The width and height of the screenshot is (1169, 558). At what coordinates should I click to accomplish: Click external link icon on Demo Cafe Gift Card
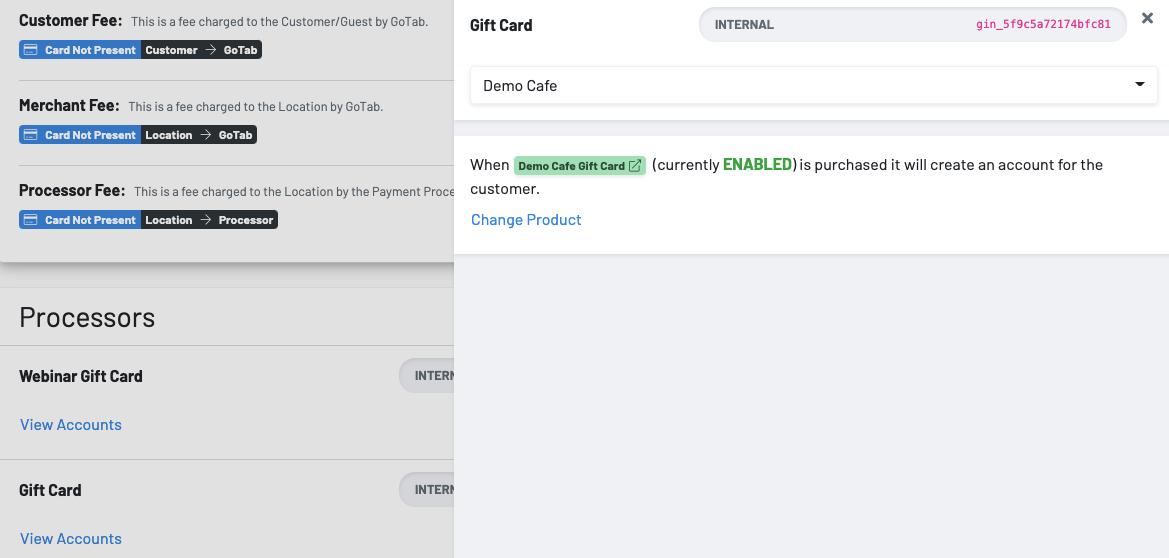click(635, 166)
